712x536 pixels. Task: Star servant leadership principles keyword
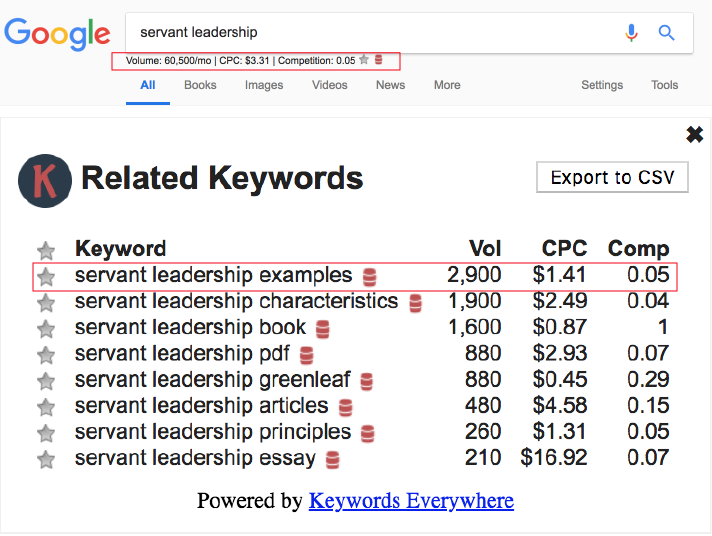click(46, 433)
